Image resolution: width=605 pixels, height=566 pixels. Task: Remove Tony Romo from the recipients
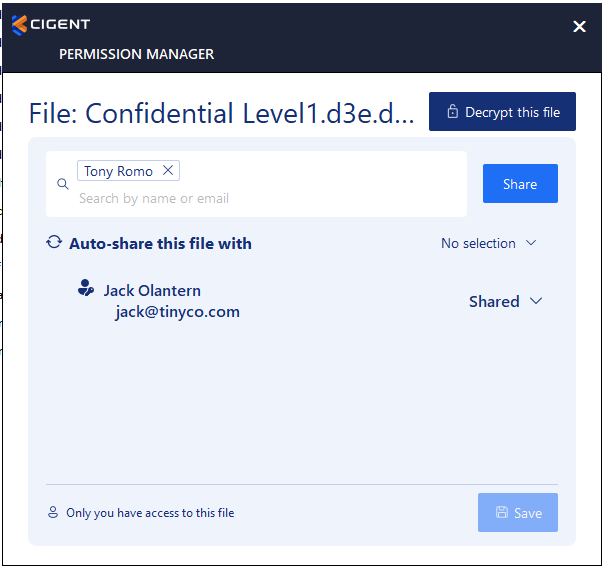(168, 170)
